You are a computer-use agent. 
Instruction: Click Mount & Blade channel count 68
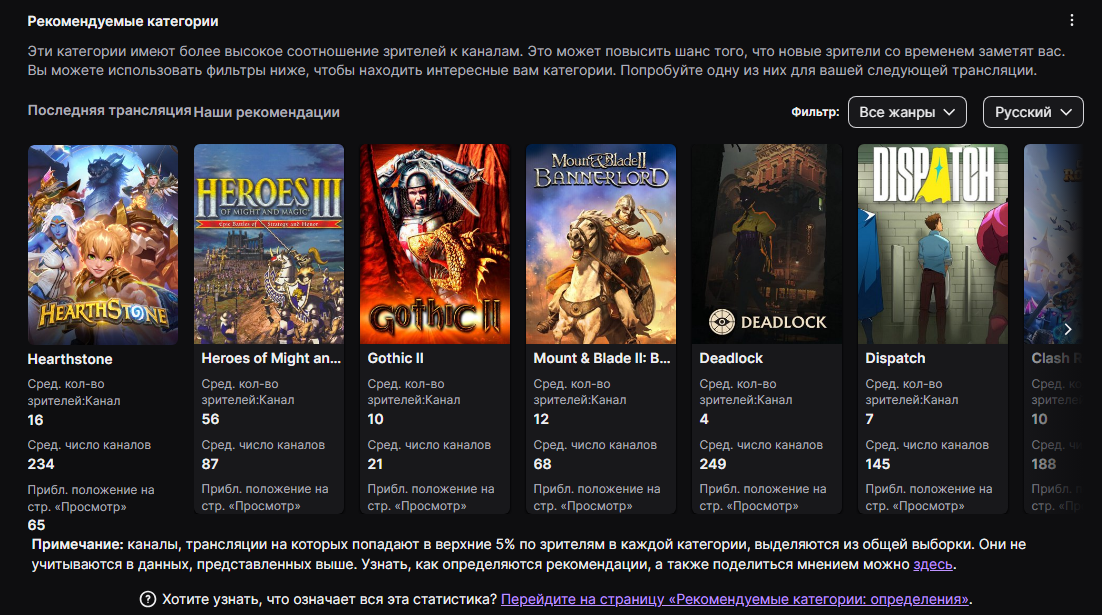[543, 465]
